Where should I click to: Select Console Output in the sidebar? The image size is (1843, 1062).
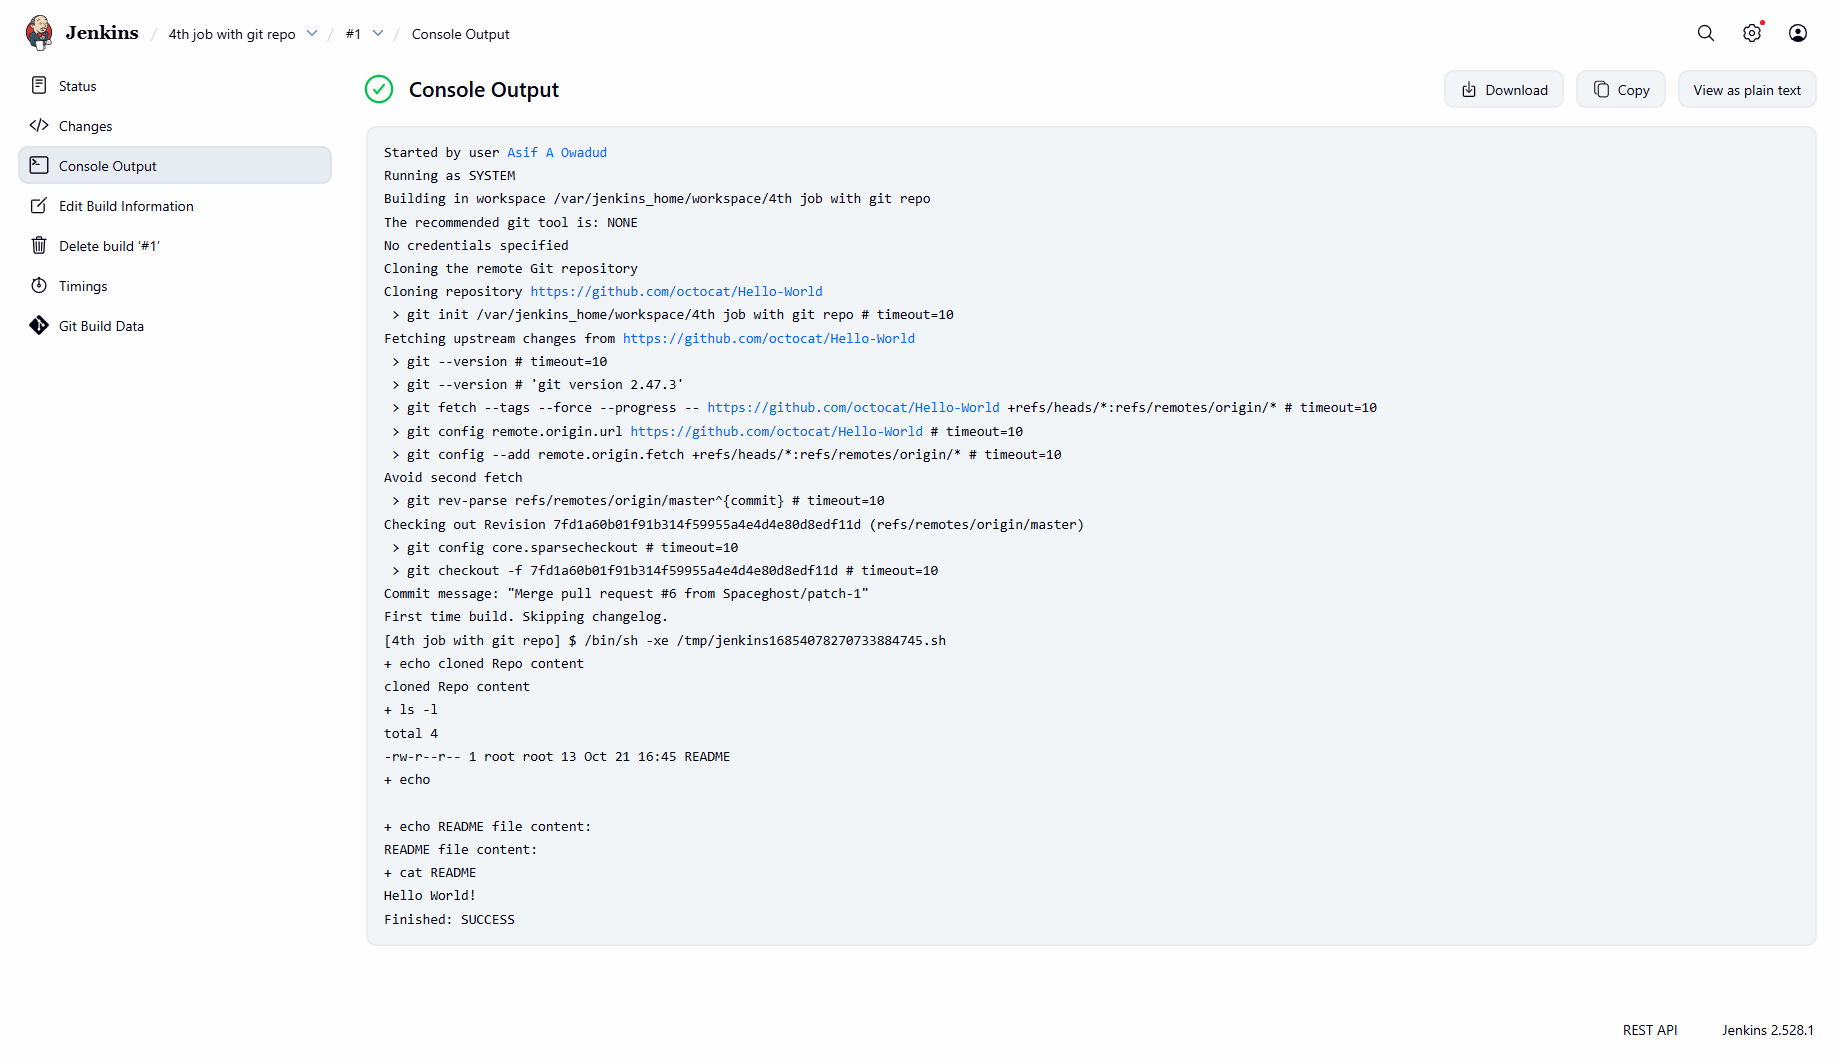pos(175,165)
